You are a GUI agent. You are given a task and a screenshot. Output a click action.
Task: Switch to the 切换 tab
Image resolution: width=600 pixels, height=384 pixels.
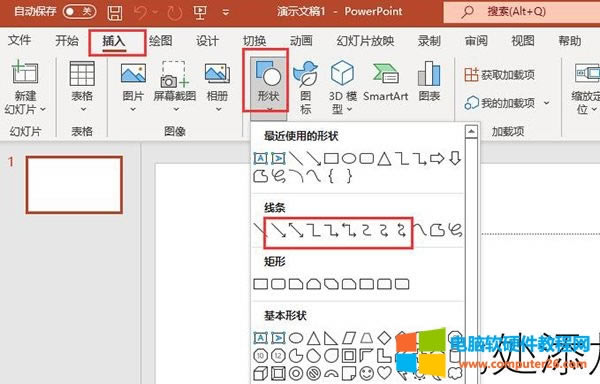coord(254,40)
